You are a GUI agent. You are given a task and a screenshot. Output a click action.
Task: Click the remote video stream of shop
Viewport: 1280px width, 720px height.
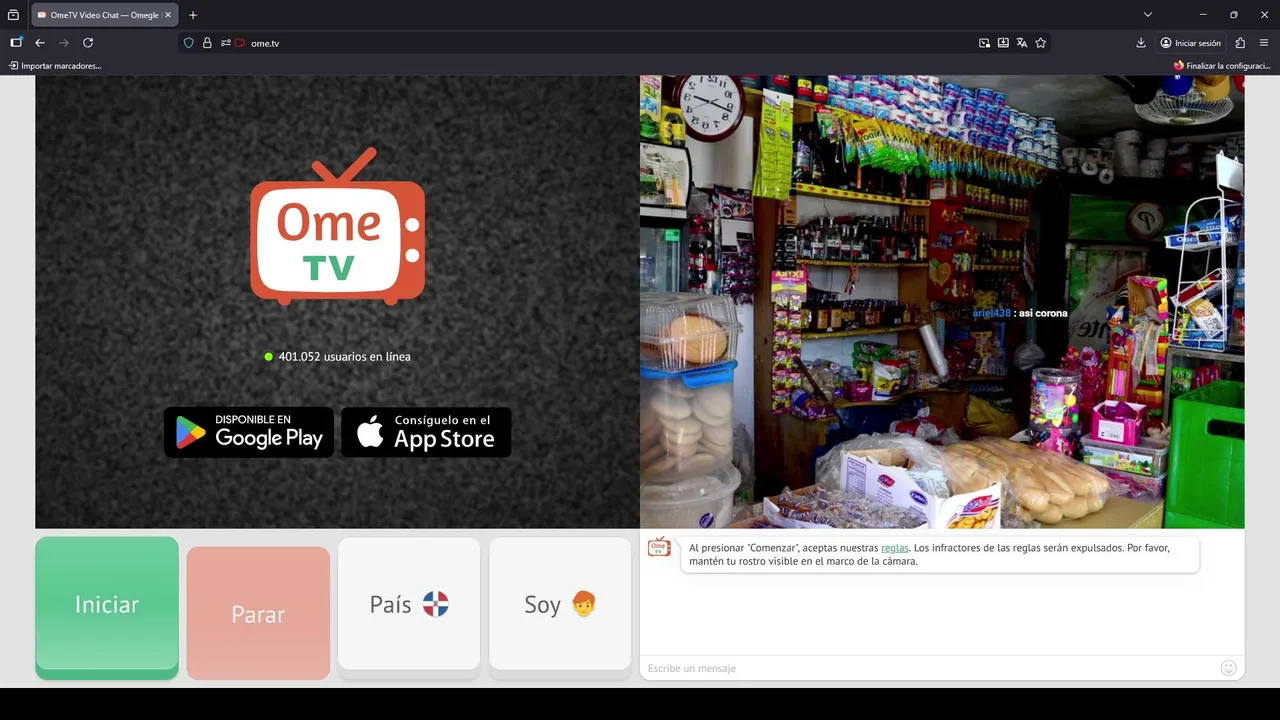(942, 302)
